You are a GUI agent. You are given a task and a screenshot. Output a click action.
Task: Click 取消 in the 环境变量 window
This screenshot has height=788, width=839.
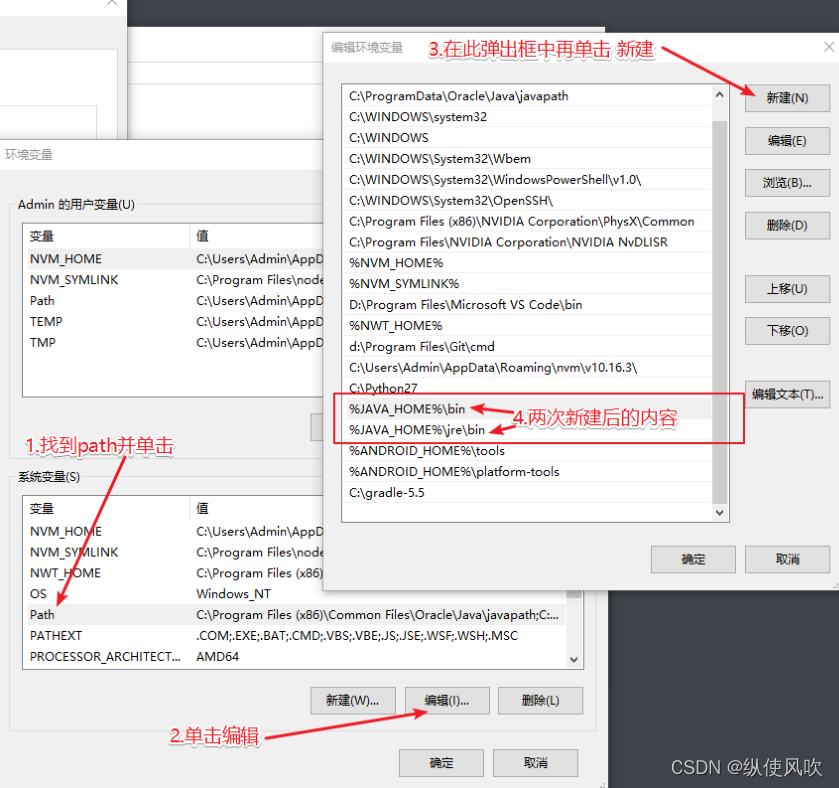click(535, 763)
